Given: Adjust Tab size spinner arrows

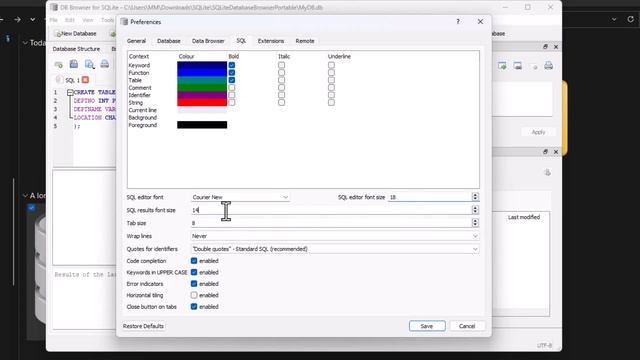Looking at the screenshot, I should [475, 223].
